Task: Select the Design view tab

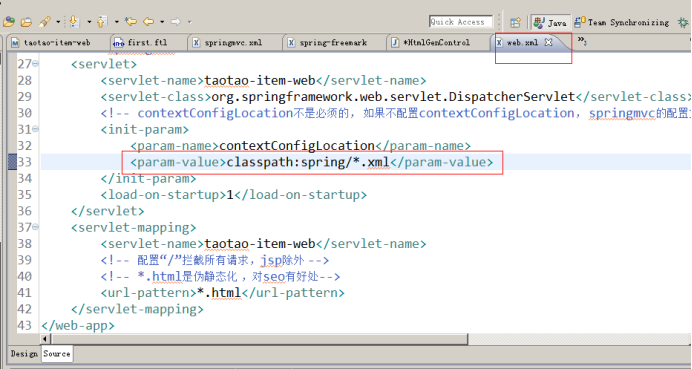Action: pos(24,354)
